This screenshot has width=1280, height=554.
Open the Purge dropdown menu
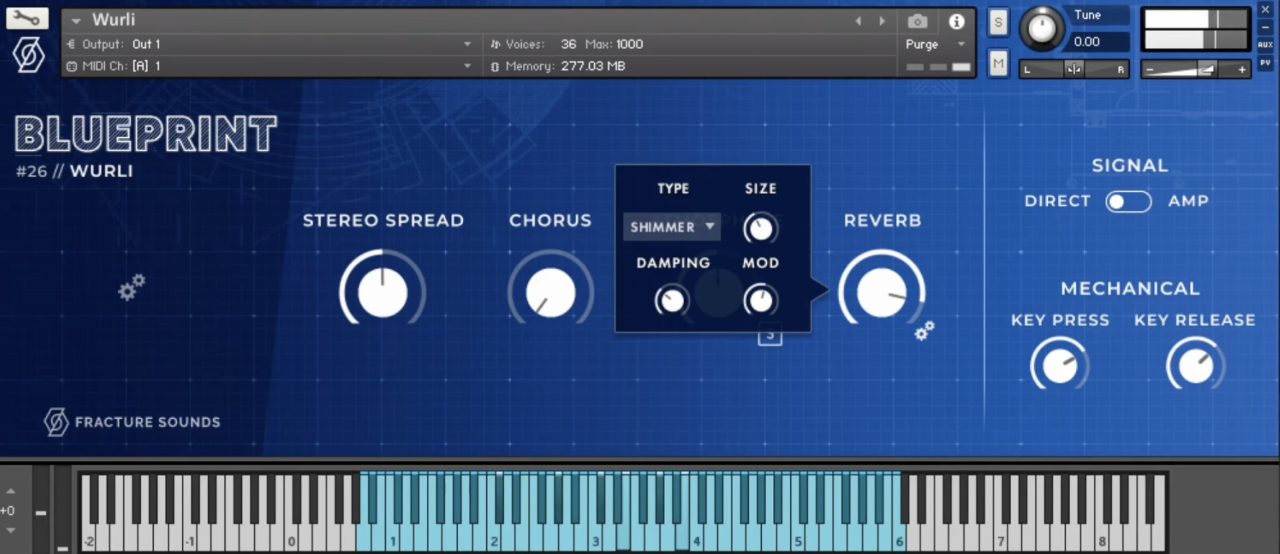point(937,44)
